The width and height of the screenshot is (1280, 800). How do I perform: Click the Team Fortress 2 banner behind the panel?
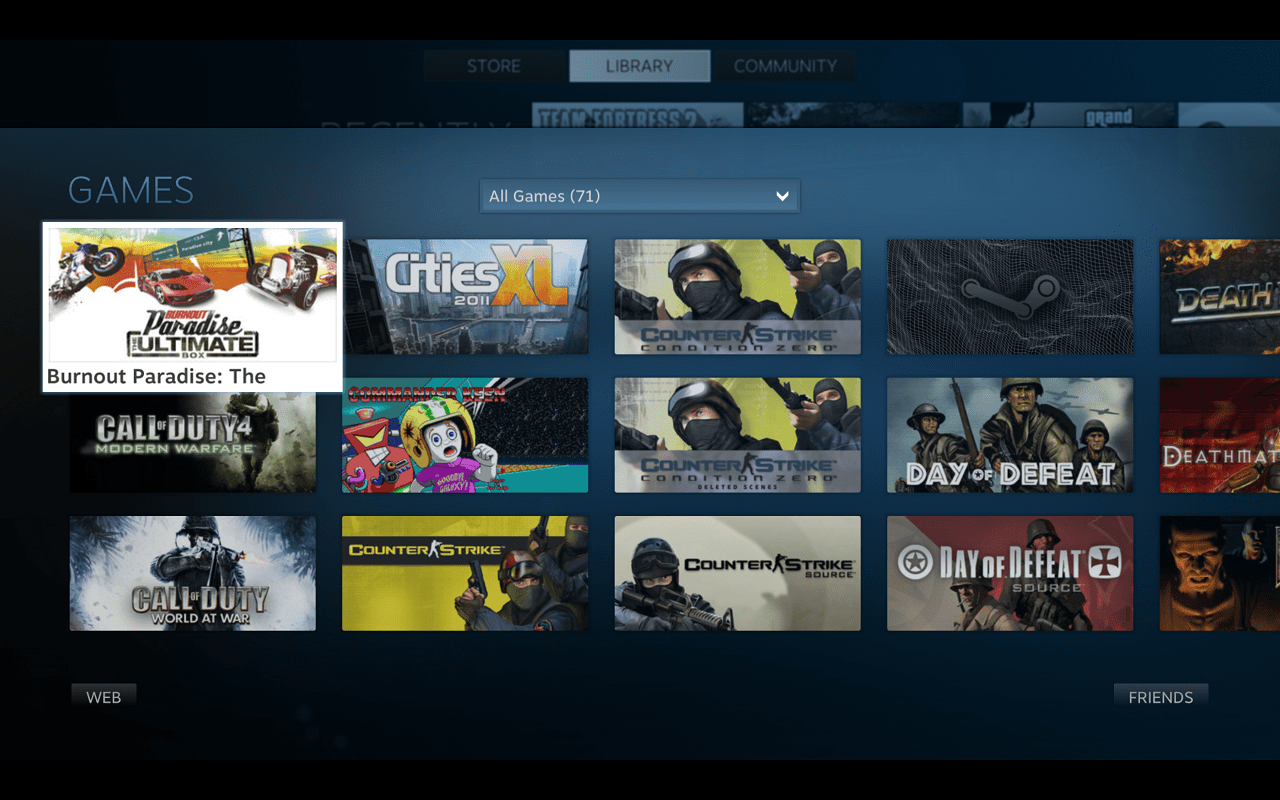[x=637, y=115]
